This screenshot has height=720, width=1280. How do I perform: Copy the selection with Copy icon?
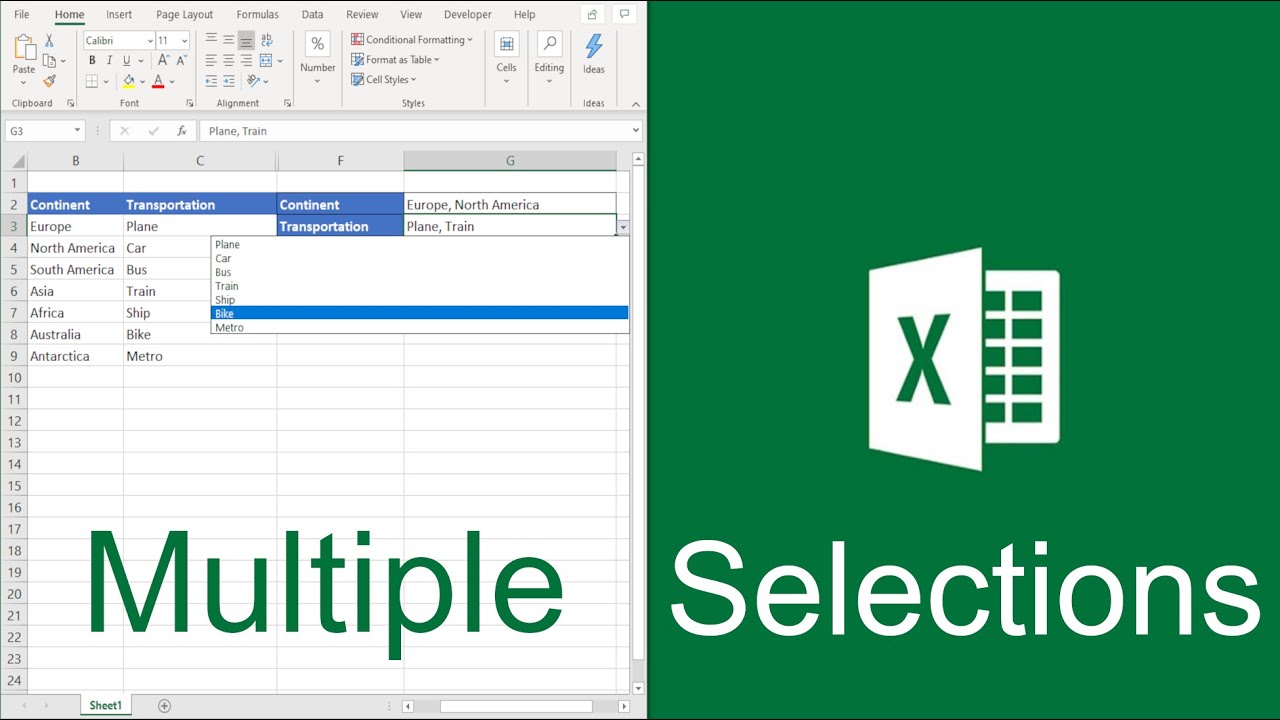[x=49, y=61]
